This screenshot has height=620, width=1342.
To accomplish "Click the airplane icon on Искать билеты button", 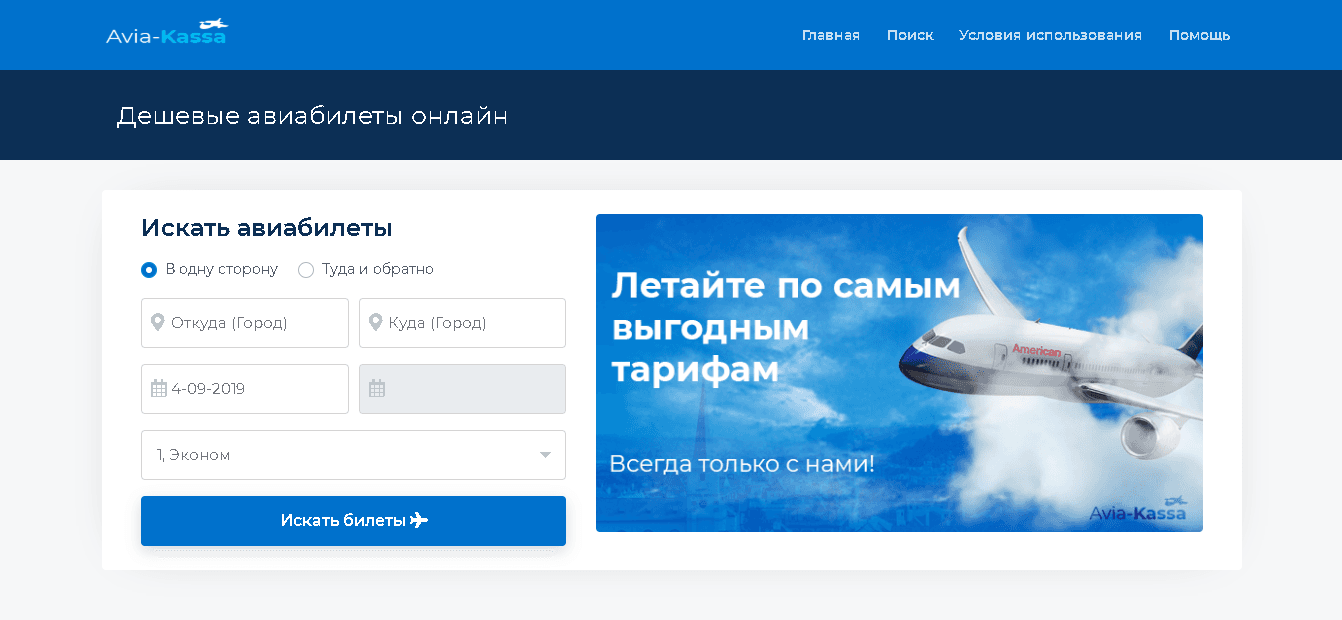I will [419, 521].
